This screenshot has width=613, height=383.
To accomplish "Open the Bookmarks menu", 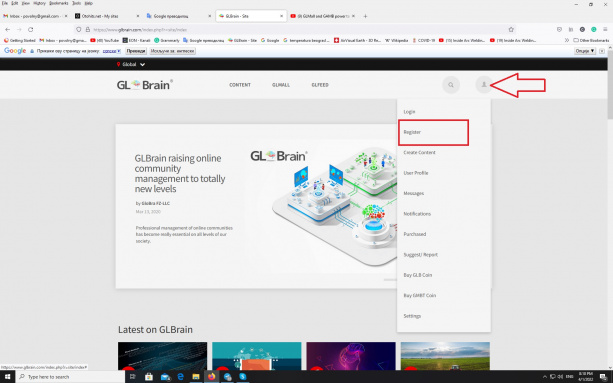I will click(x=59, y=3).
